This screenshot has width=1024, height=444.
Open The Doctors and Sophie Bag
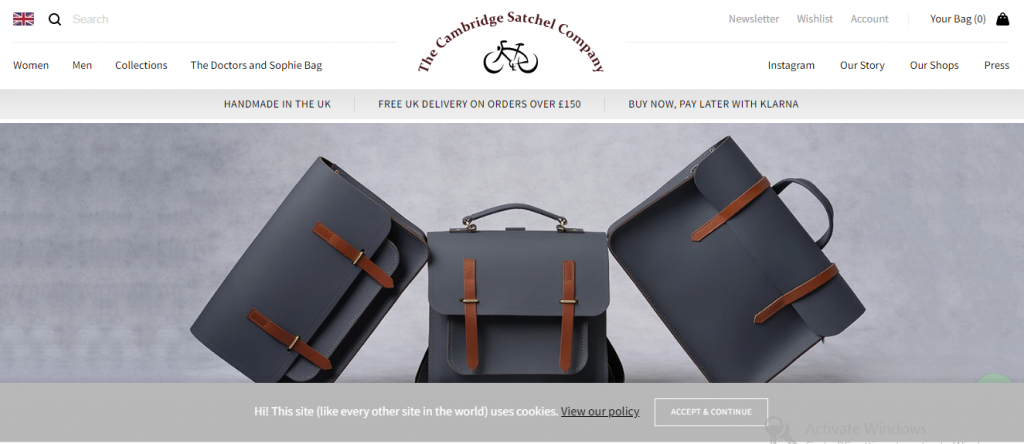(x=256, y=65)
